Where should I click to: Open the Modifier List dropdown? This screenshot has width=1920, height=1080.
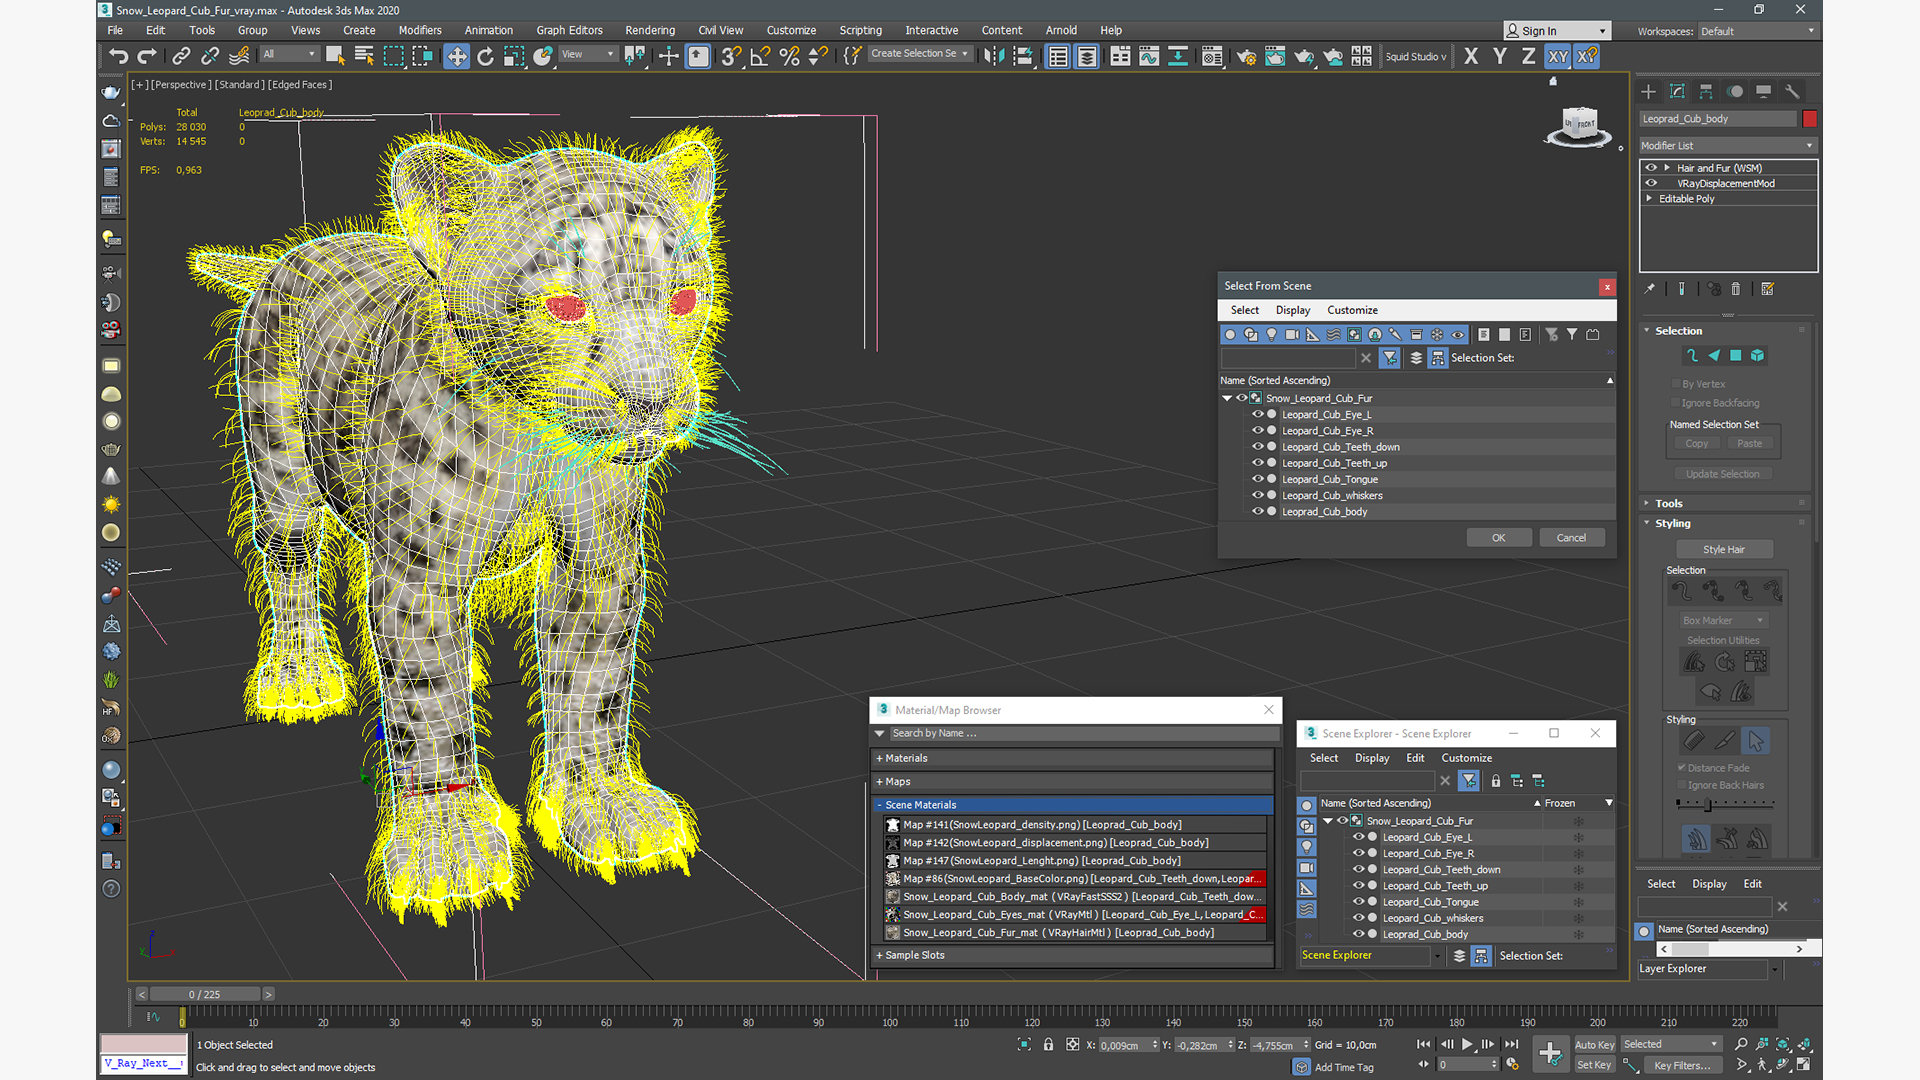coord(1727,146)
